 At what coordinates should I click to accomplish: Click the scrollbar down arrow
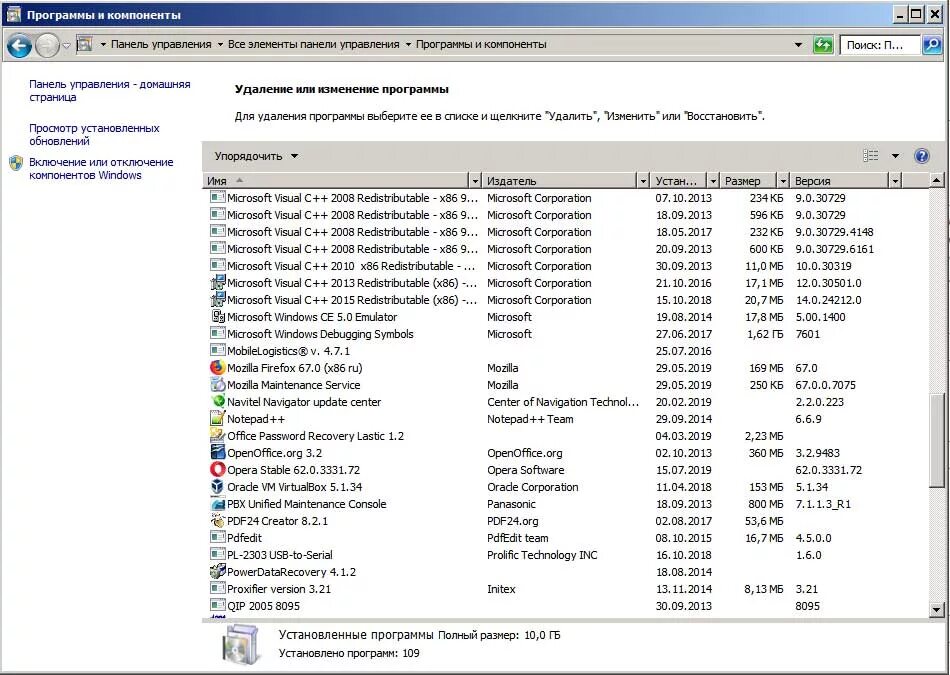[936, 610]
